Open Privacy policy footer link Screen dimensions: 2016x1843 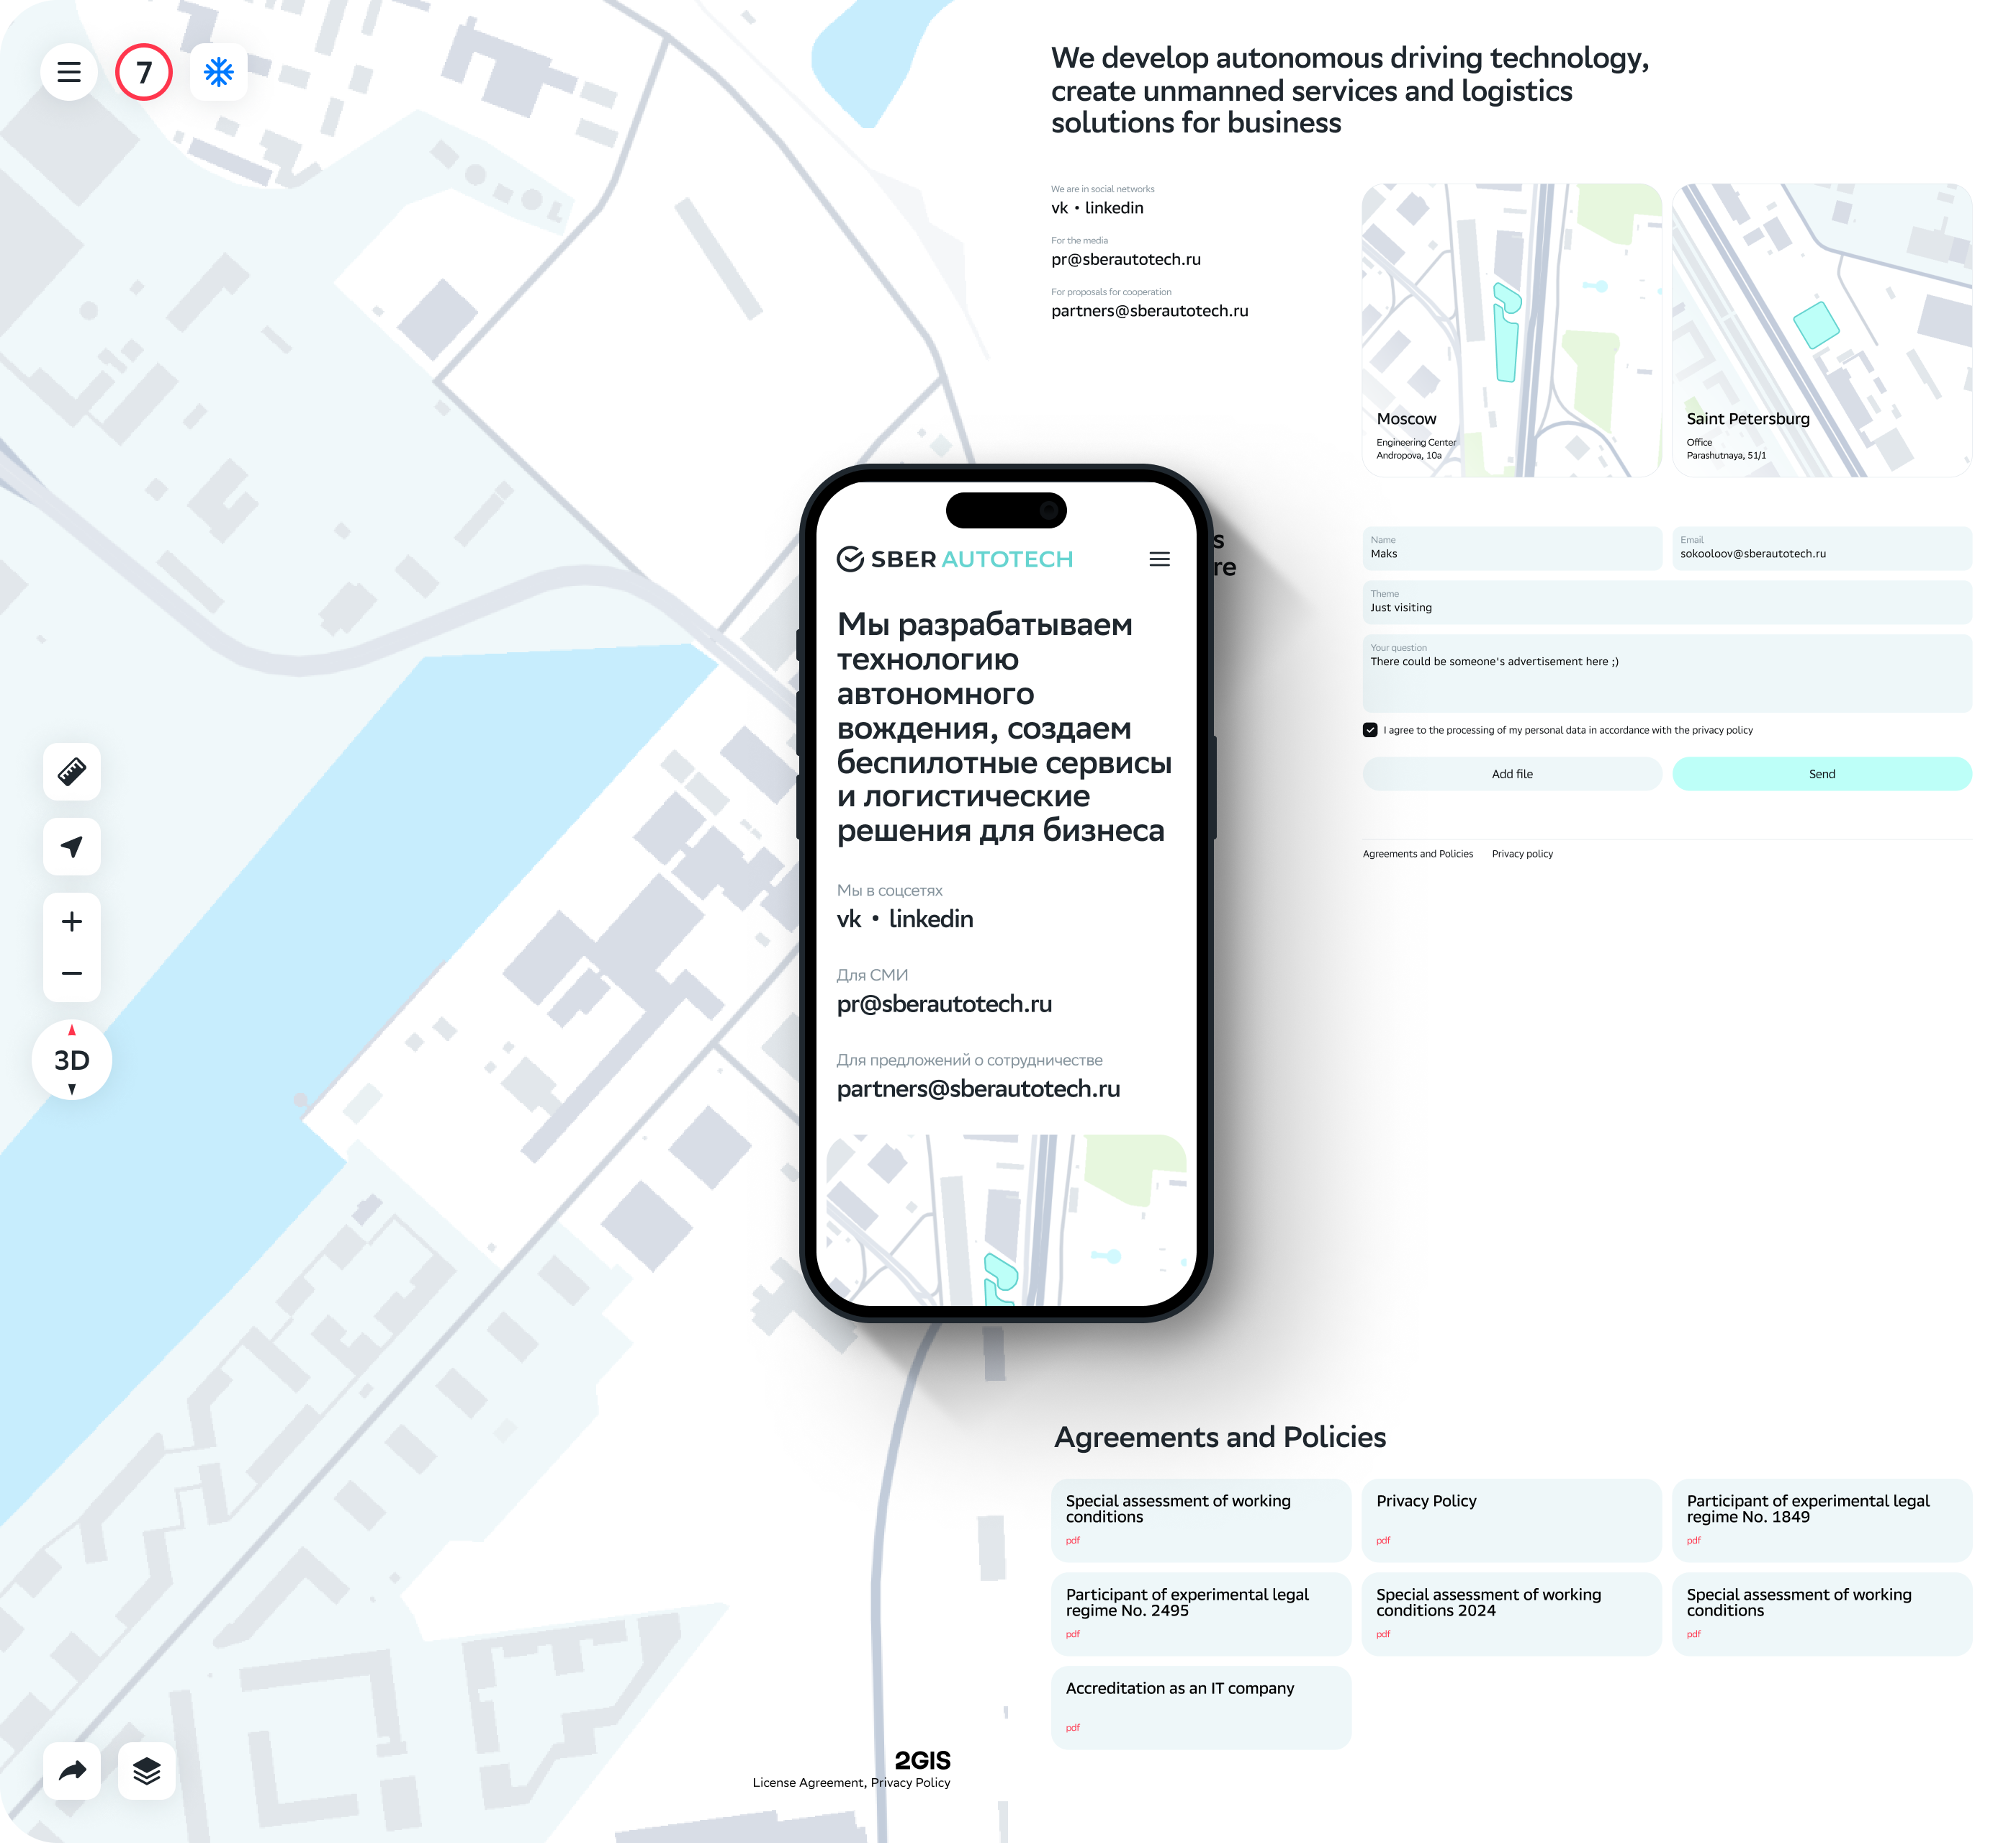[1522, 854]
